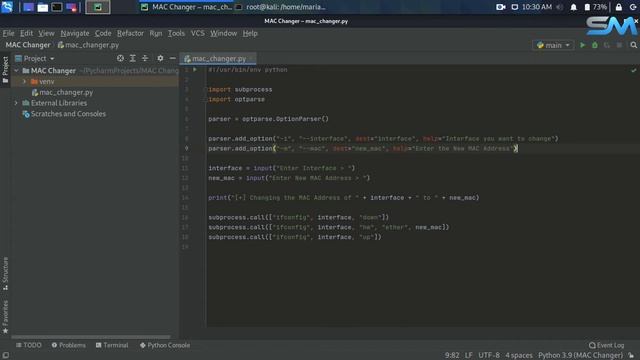Image resolution: width=640 pixels, height=360 pixels.
Task: Open the View menu
Action: tap(46, 33)
